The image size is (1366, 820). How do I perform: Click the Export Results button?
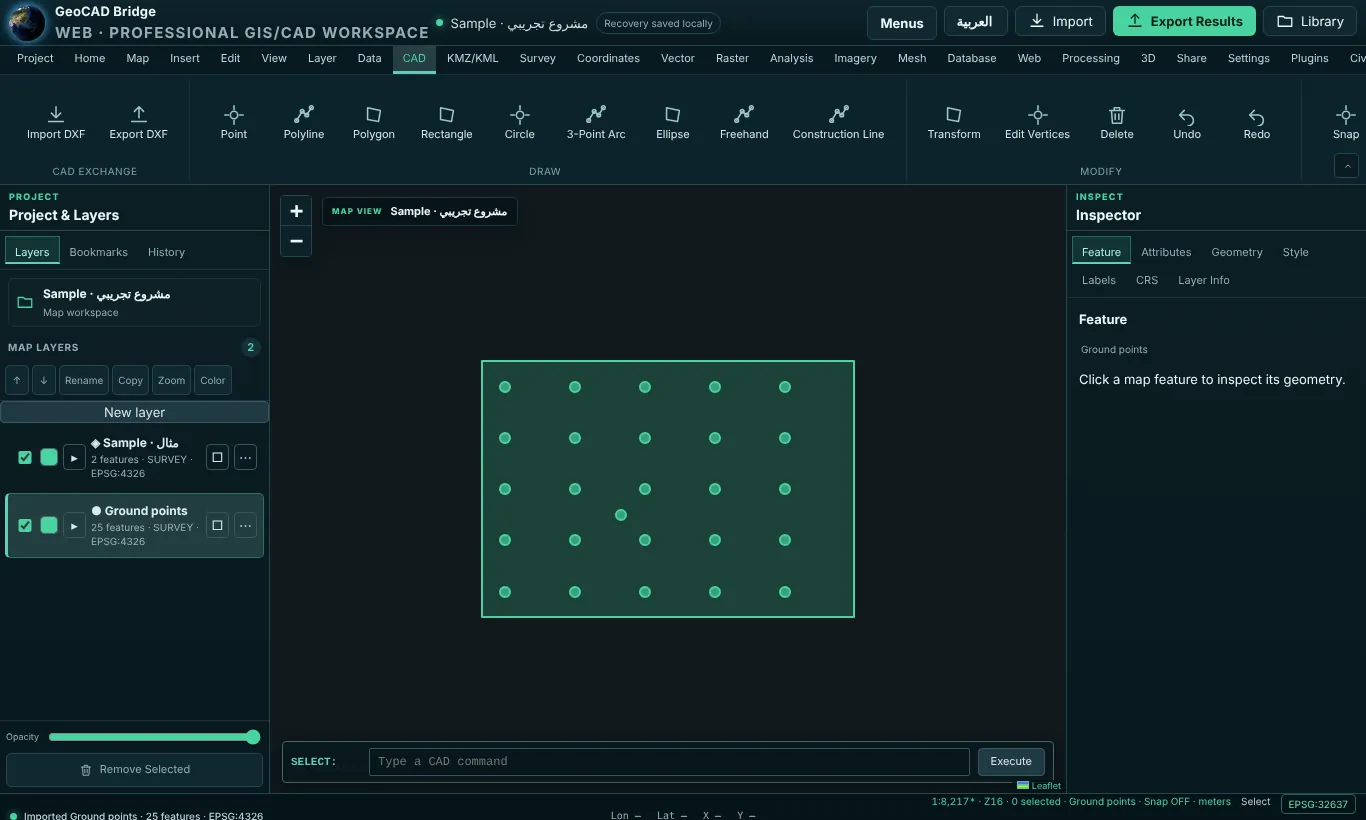tap(1184, 21)
